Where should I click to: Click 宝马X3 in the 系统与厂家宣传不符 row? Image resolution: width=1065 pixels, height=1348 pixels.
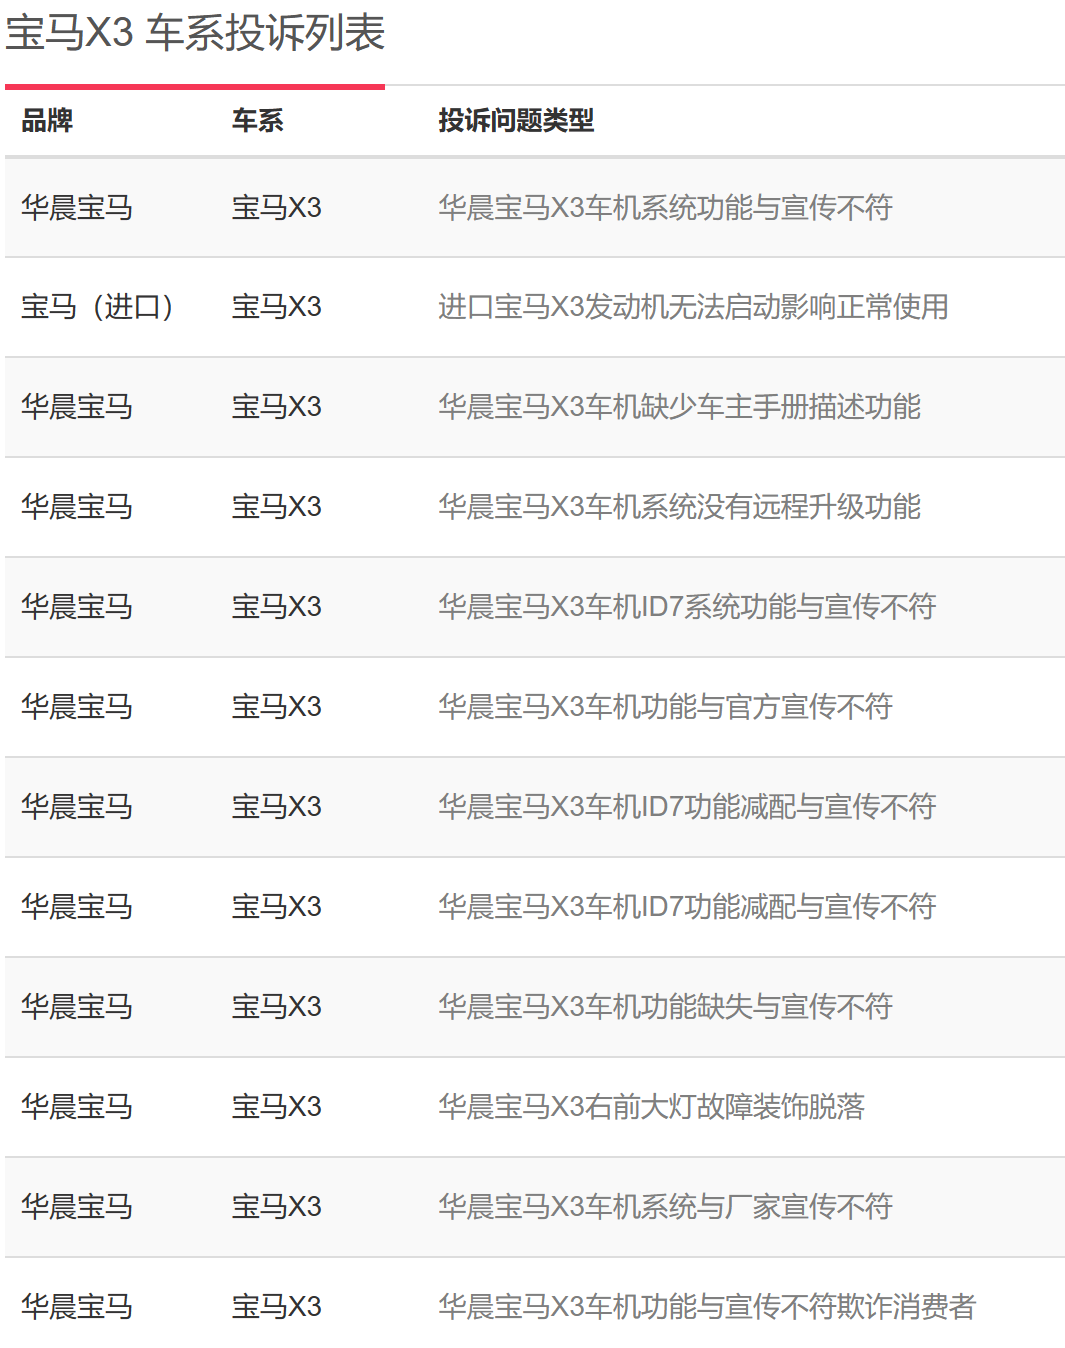pyautogui.click(x=277, y=1207)
